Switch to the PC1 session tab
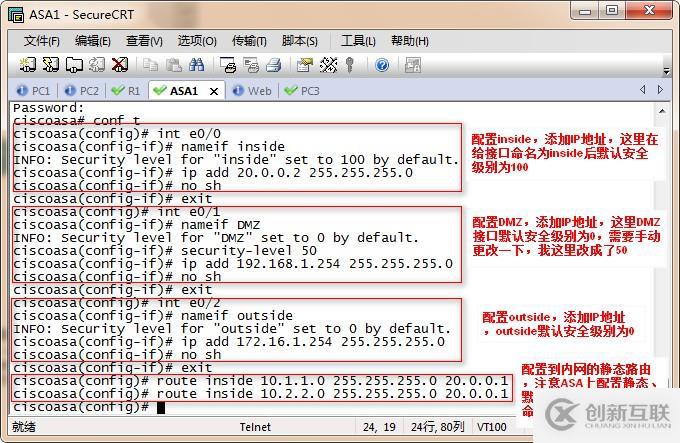This screenshot has width=680, height=443. coord(34,91)
